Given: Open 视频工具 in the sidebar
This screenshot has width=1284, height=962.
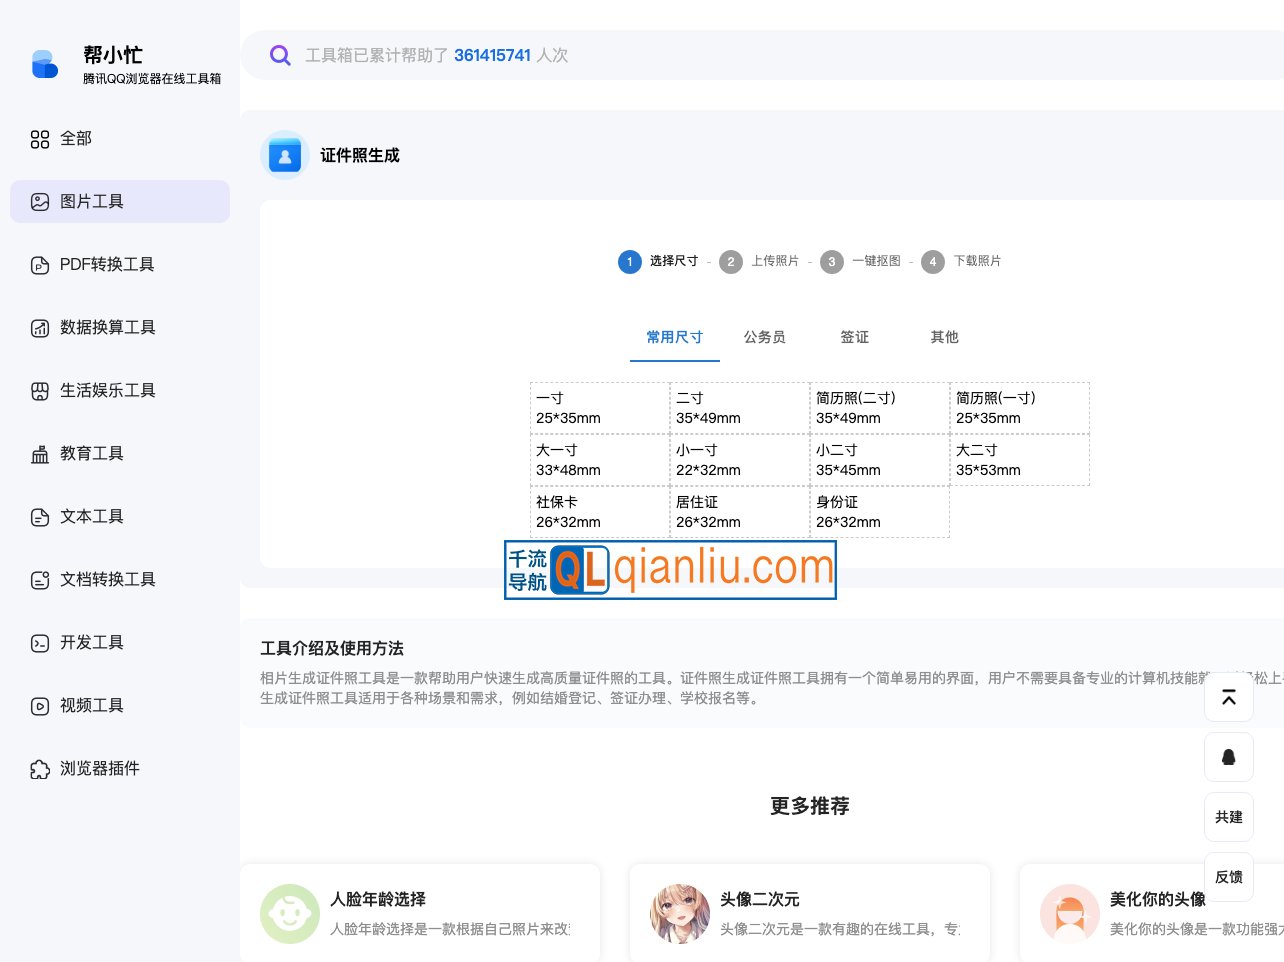Looking at the screenshot, I should click(x=92, y=705).
